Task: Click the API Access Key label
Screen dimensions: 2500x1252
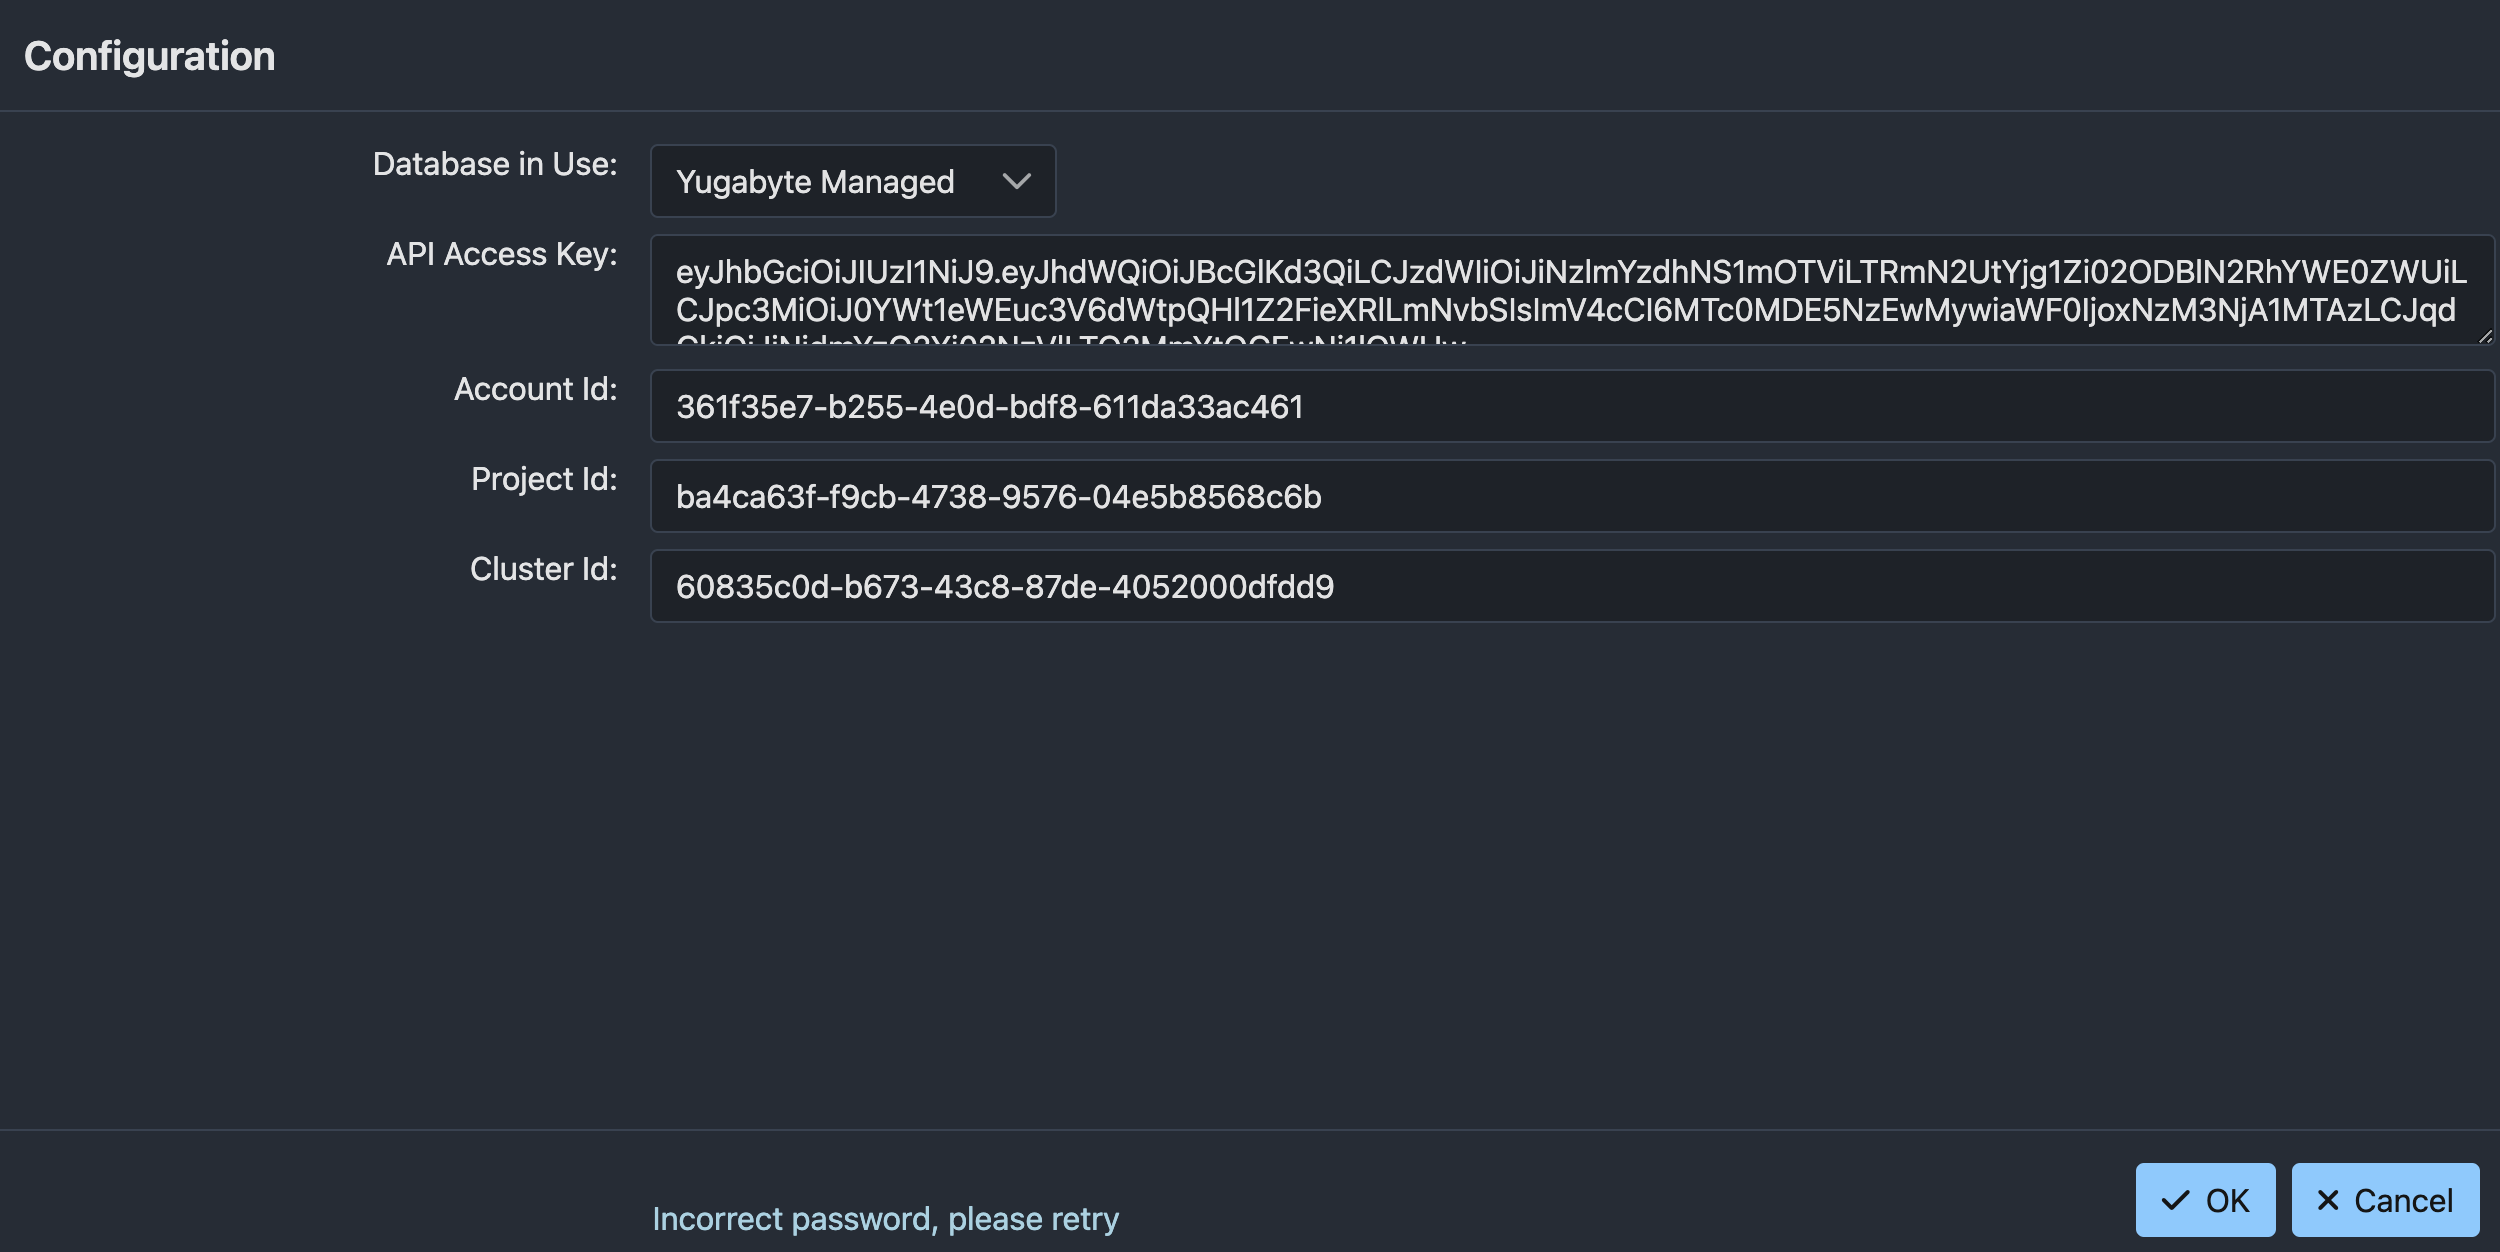Action: (x=502, y=255)
